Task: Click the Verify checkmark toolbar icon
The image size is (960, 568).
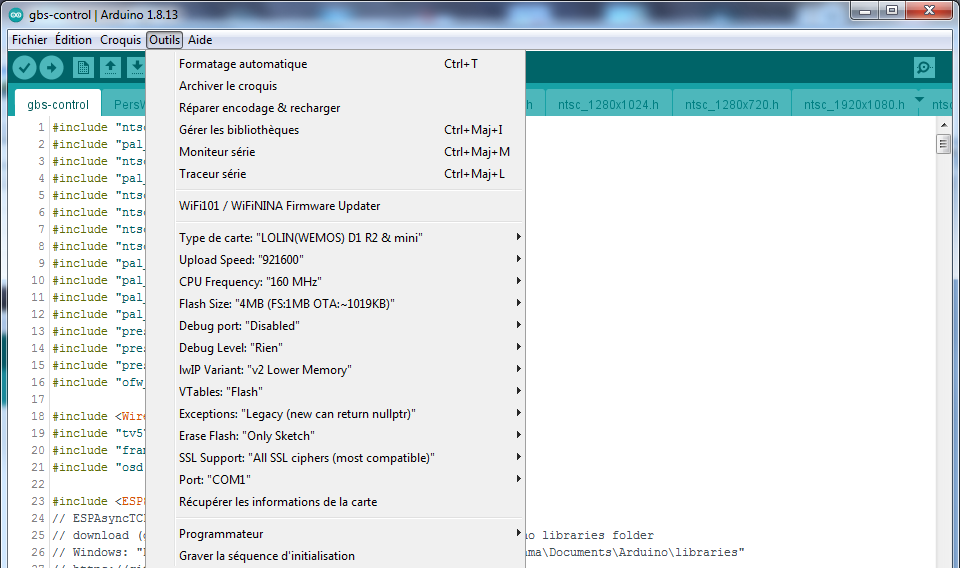Action: click(x=24, y=67)
